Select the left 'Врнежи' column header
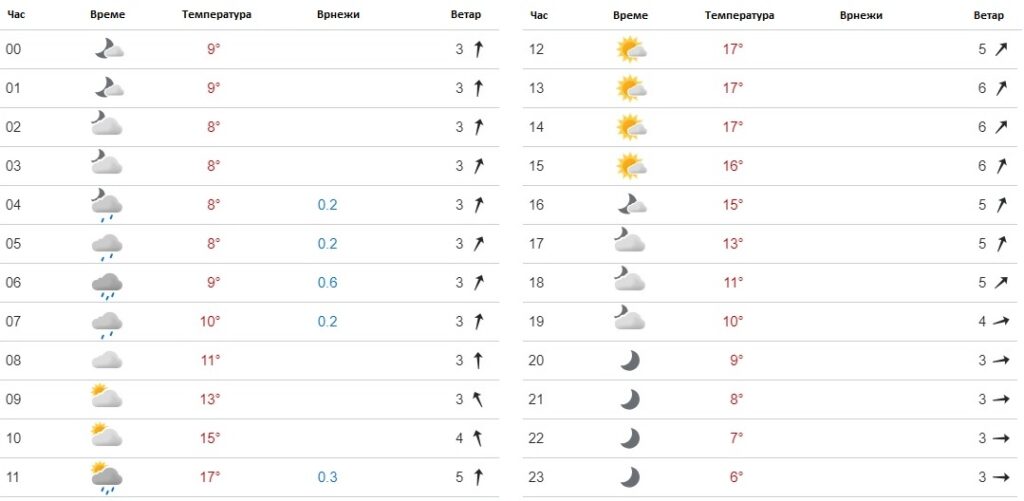The image size is (1024, 501). (x=338, y=15)
